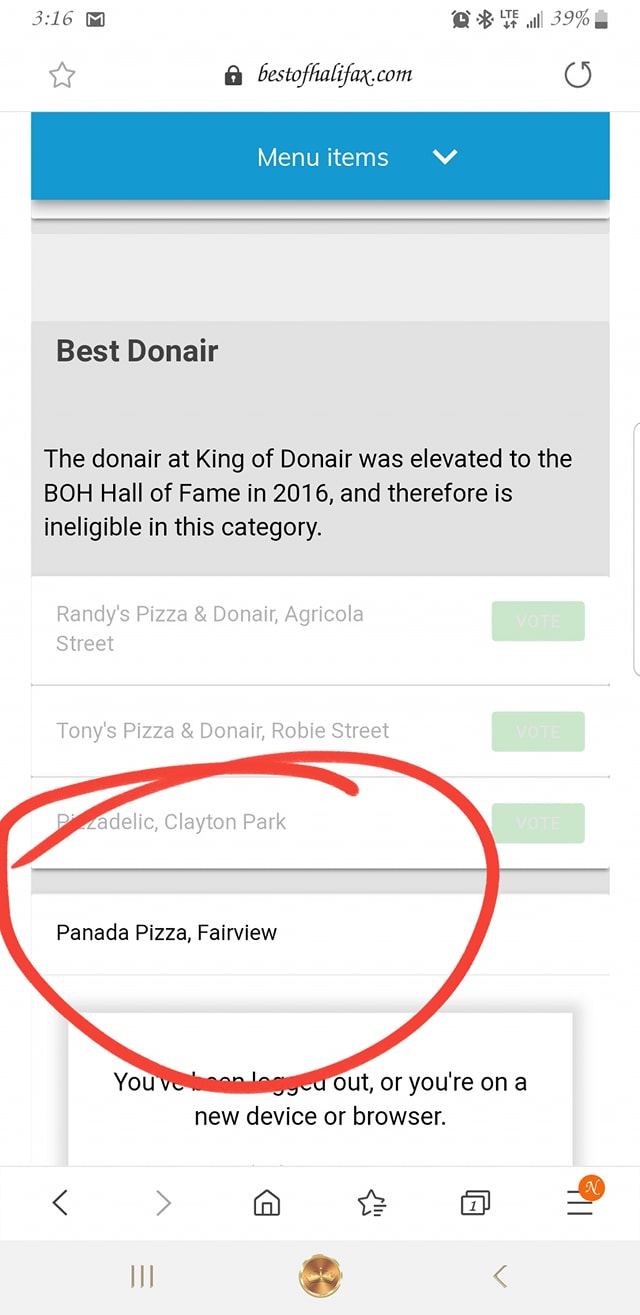This screenshot has width=640, height=1315.
Task: Open the browser home page icon
Action: (267, 1202)
